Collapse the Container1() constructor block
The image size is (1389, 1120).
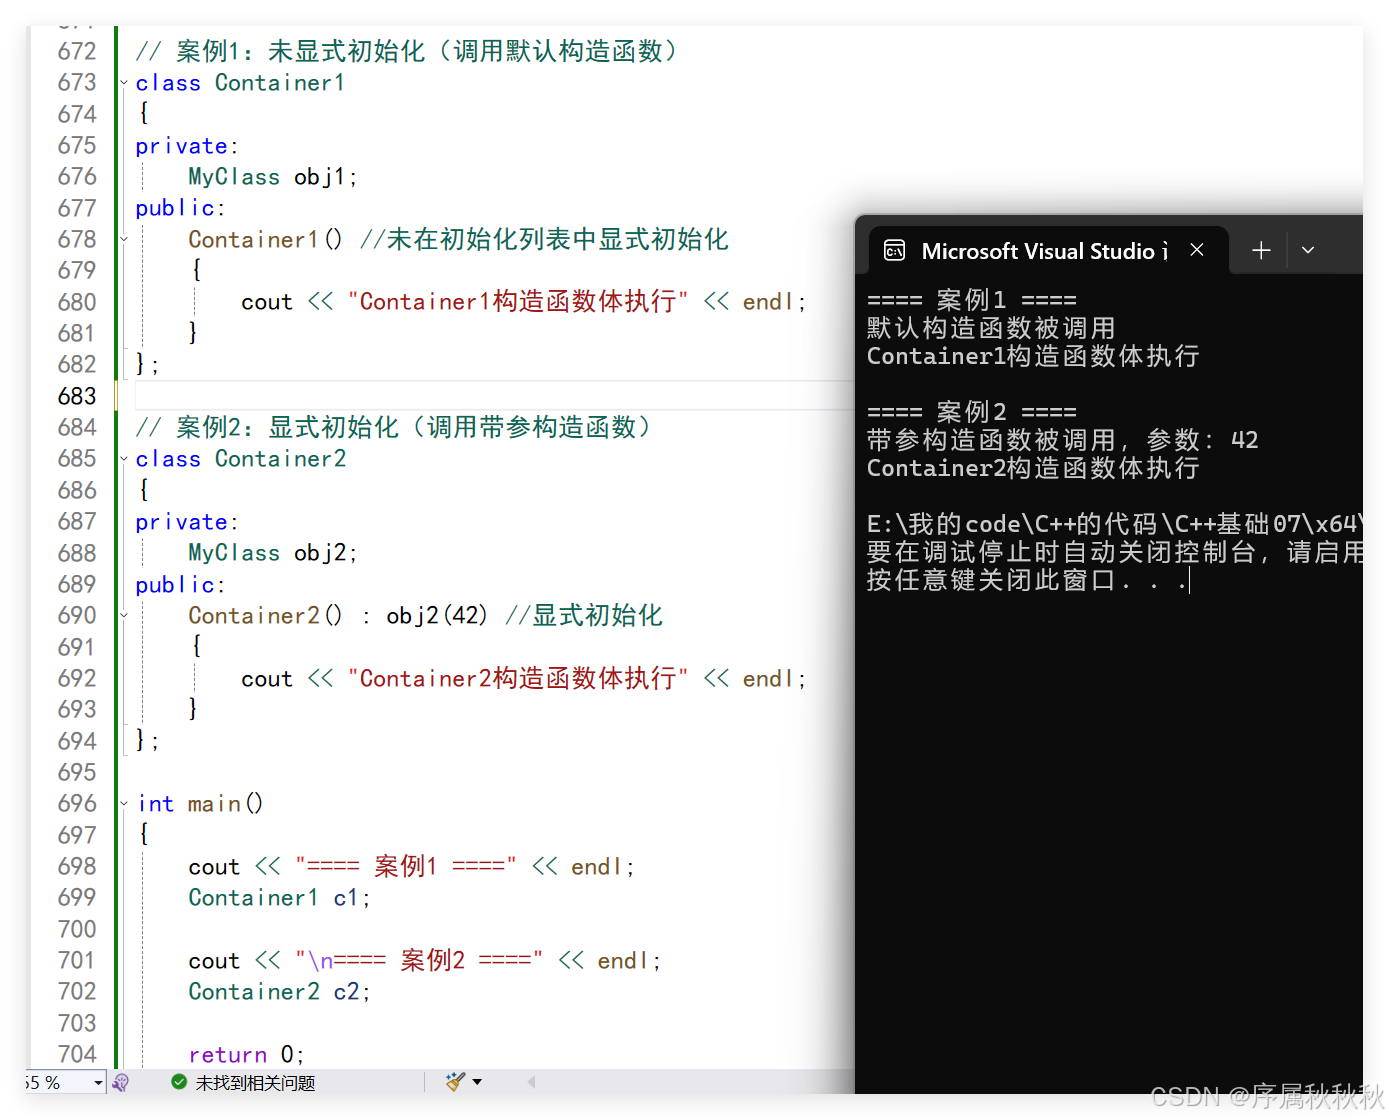click(x=124, y=239)
